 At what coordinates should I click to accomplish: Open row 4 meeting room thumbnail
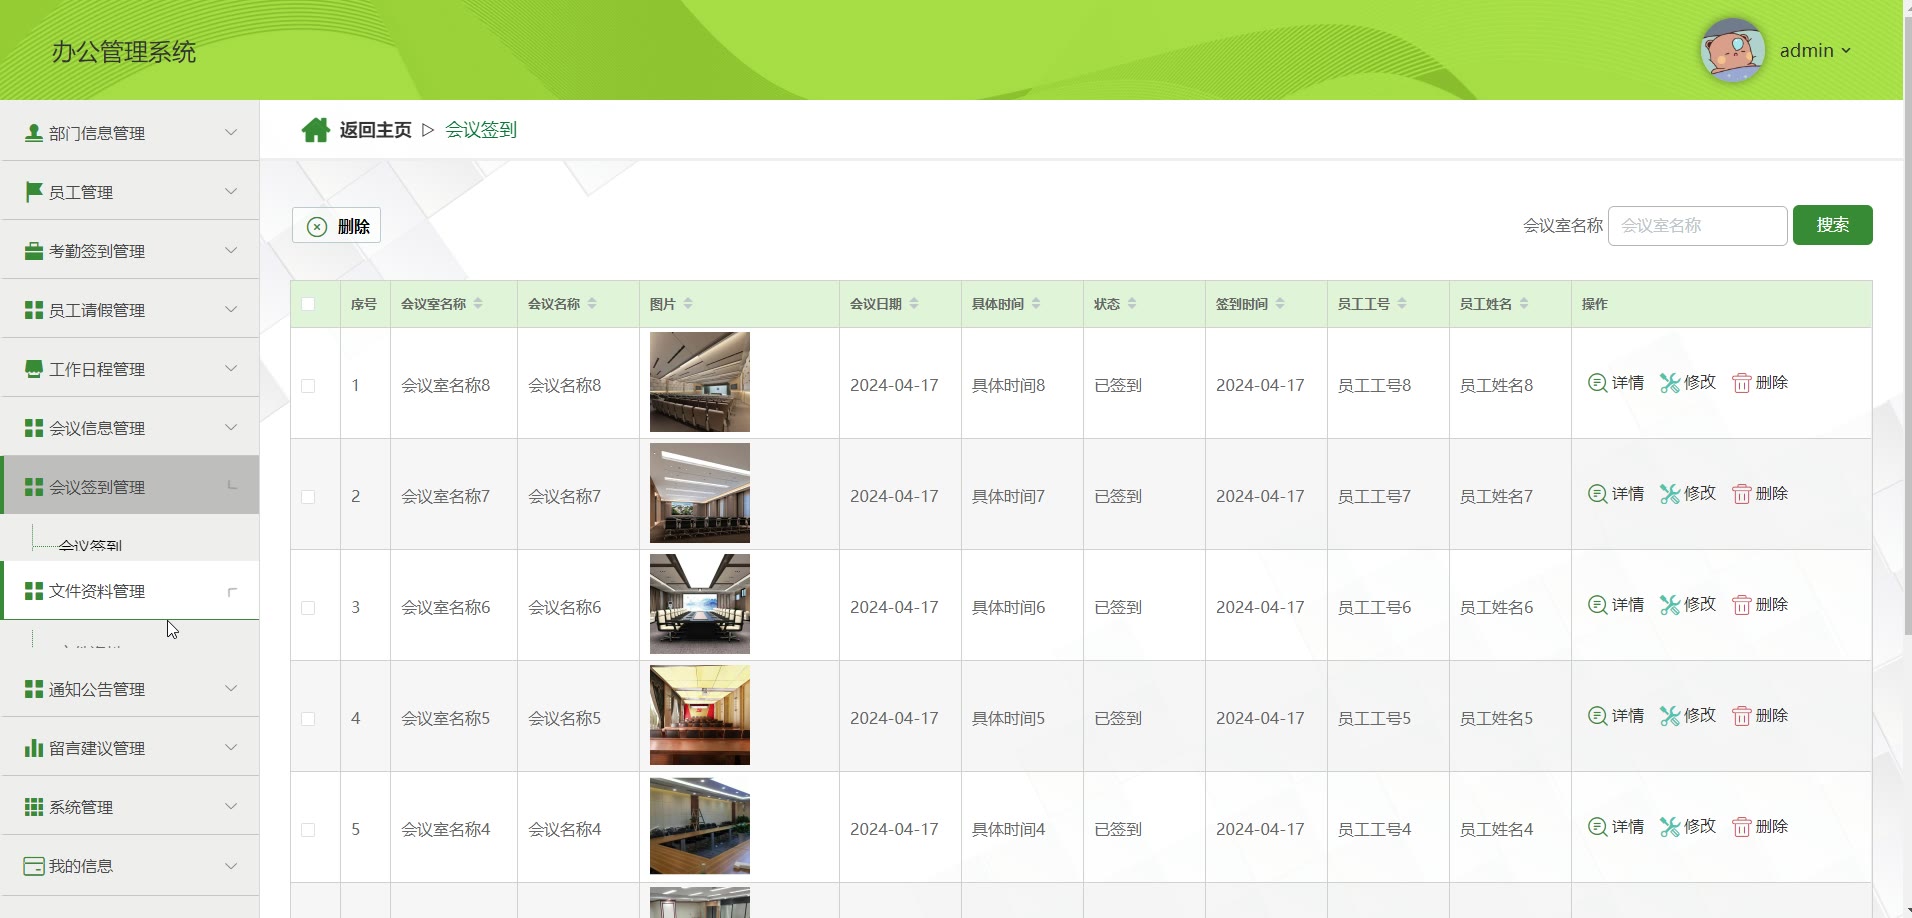(x=700, y=715)
